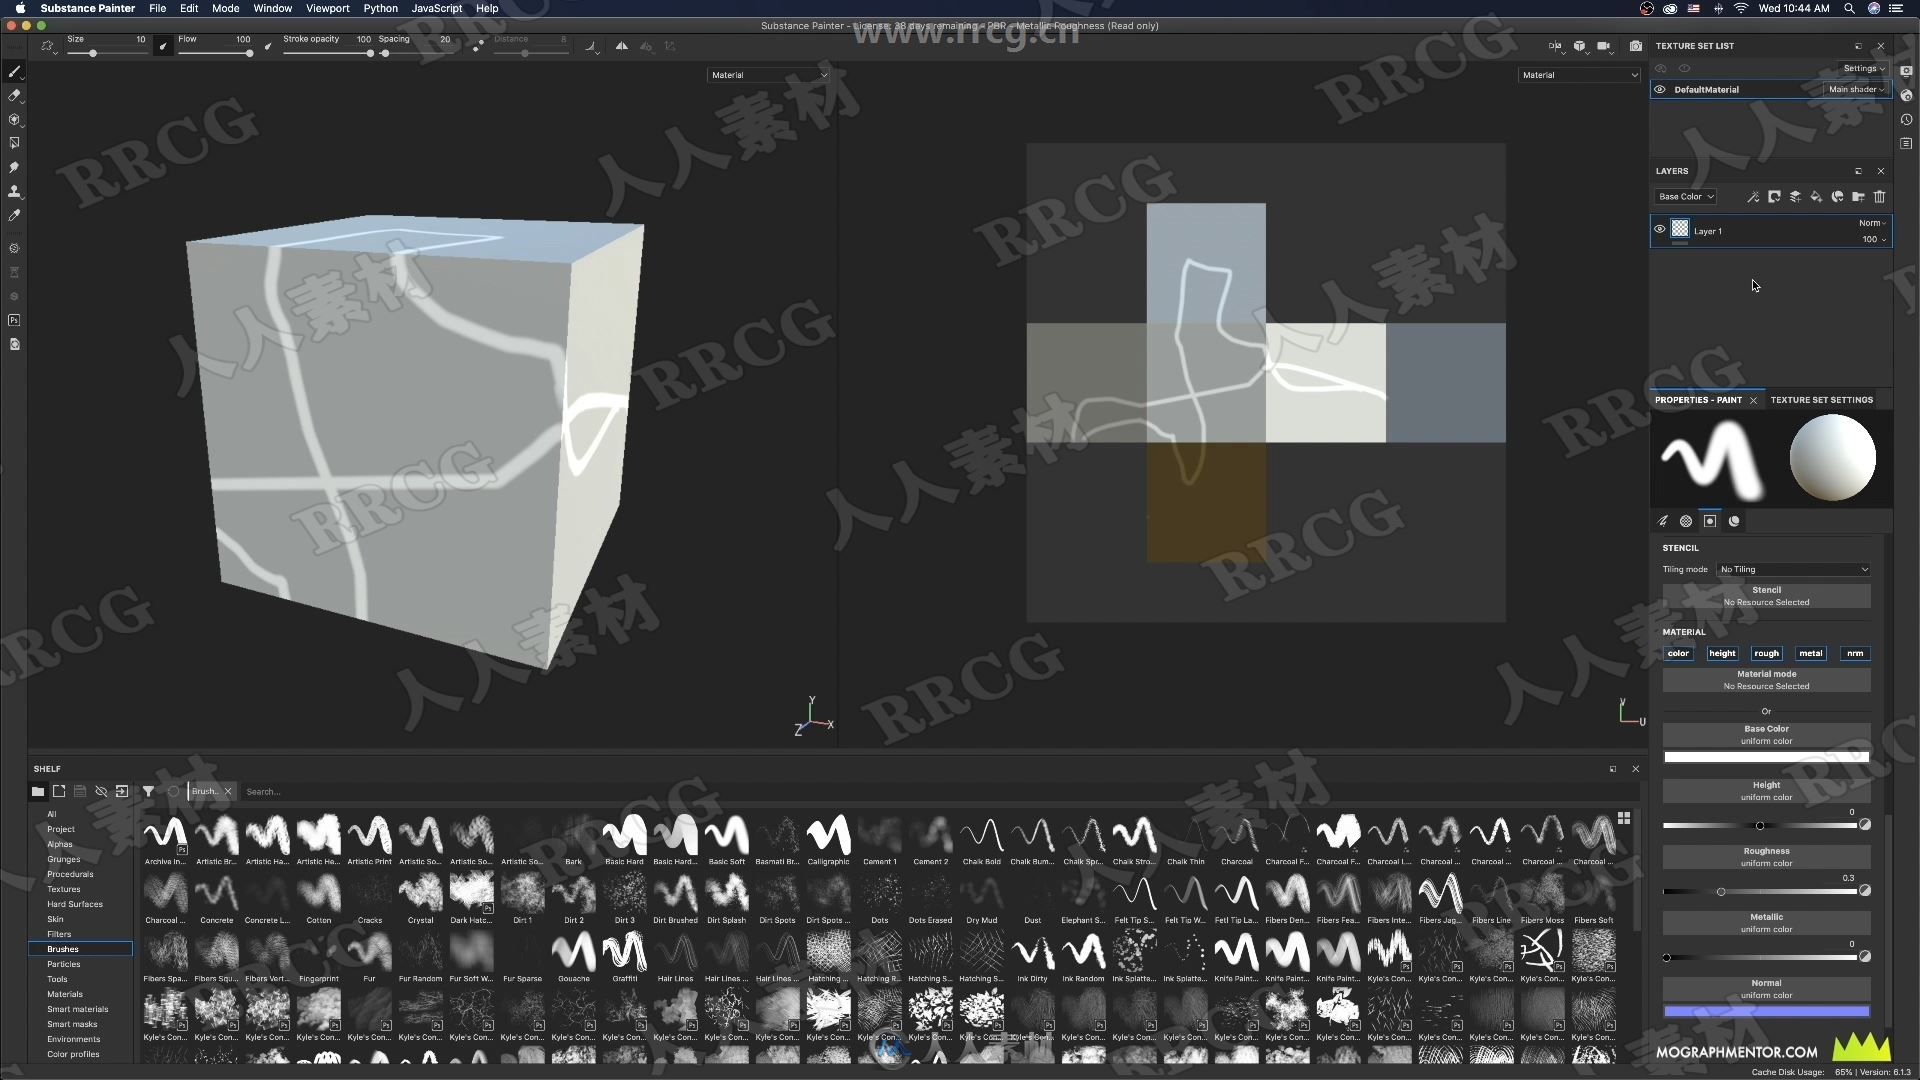1920x1080 pixels.
Task: Toggle the height material channel
Action: coord(1722,654)
